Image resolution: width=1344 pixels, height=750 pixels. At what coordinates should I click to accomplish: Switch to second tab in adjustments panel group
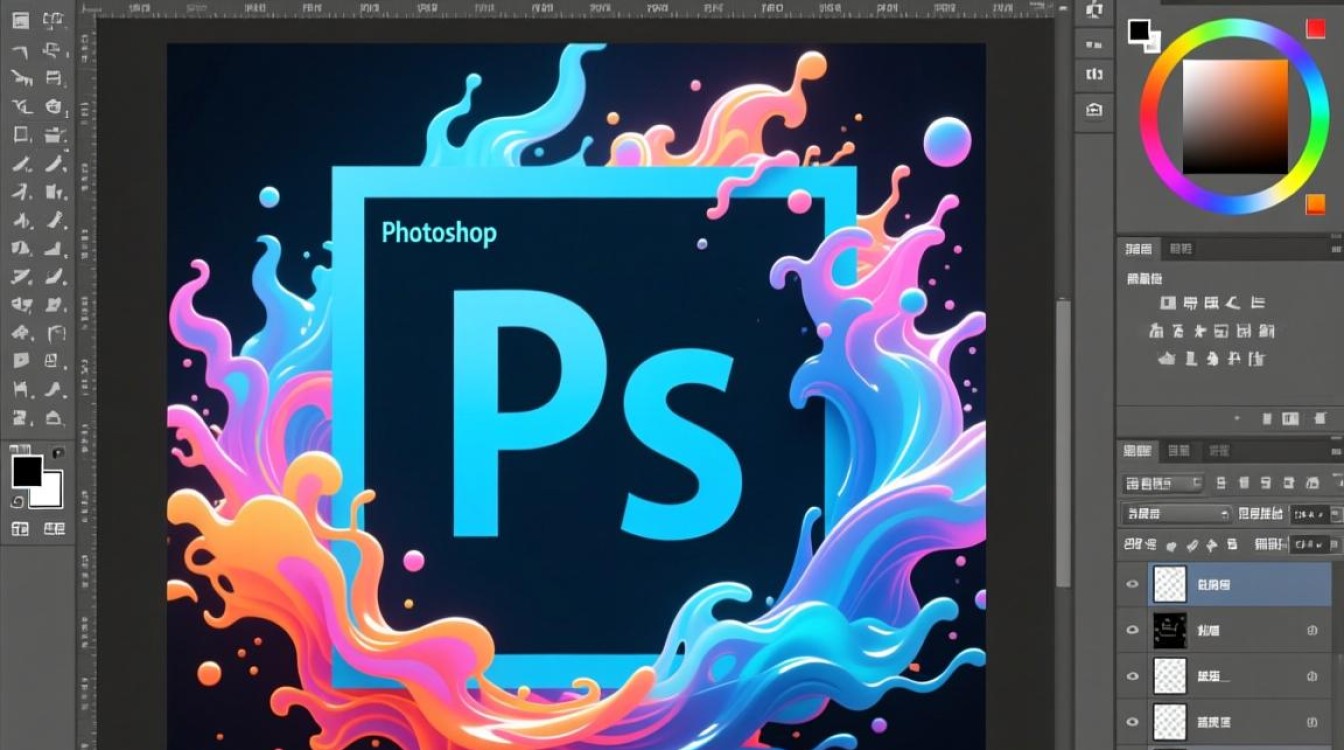[x=1180, y=249]
